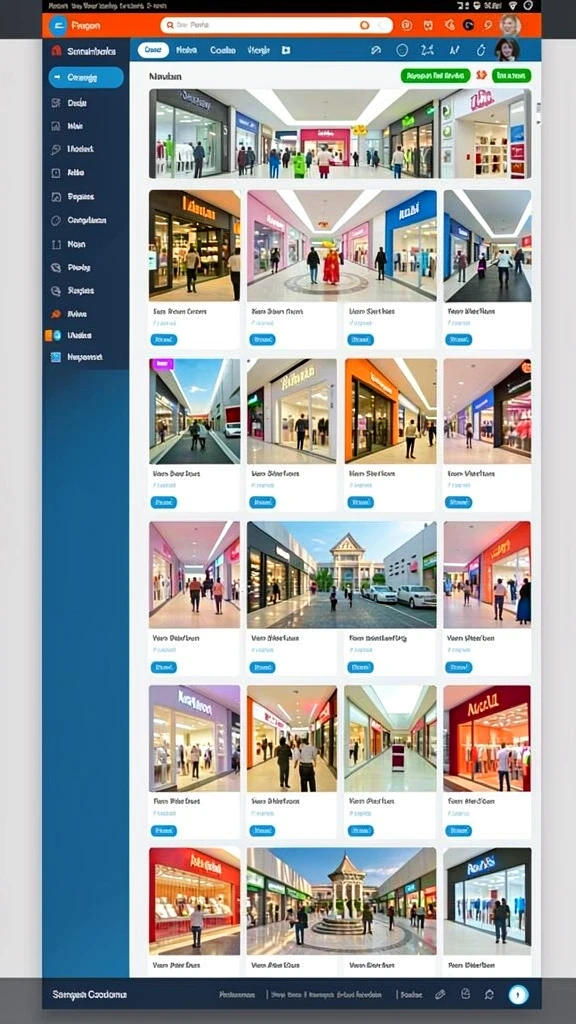Open the user avatar in the orange header

(x=510, y=25)
